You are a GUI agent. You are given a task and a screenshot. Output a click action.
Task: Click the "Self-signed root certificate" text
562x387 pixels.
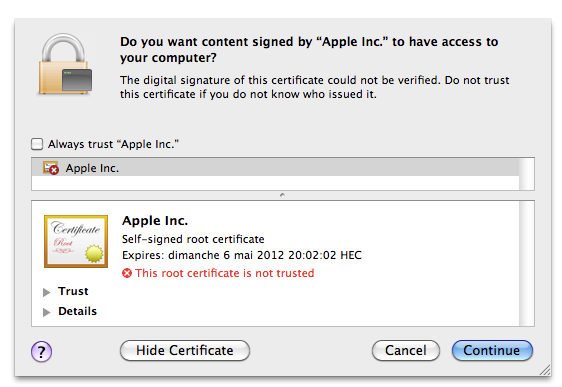pyautogui.click(x=193, y=239)
